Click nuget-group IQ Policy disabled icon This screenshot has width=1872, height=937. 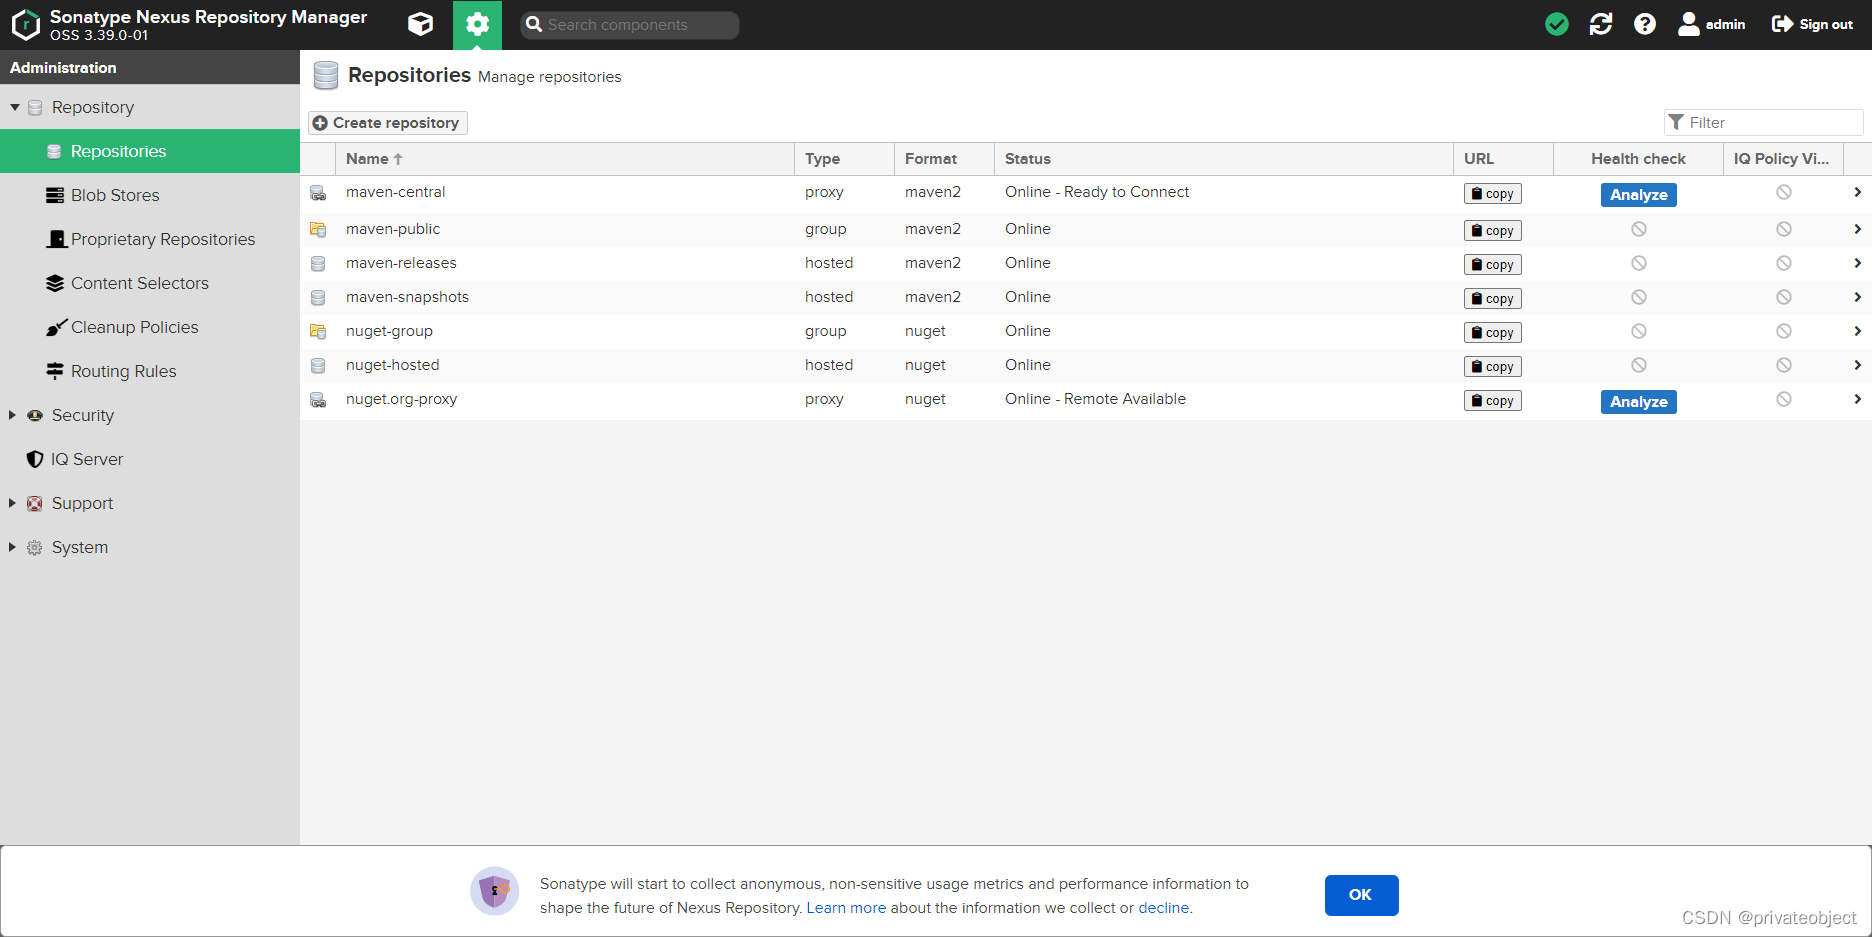(x=1784, y=331)
